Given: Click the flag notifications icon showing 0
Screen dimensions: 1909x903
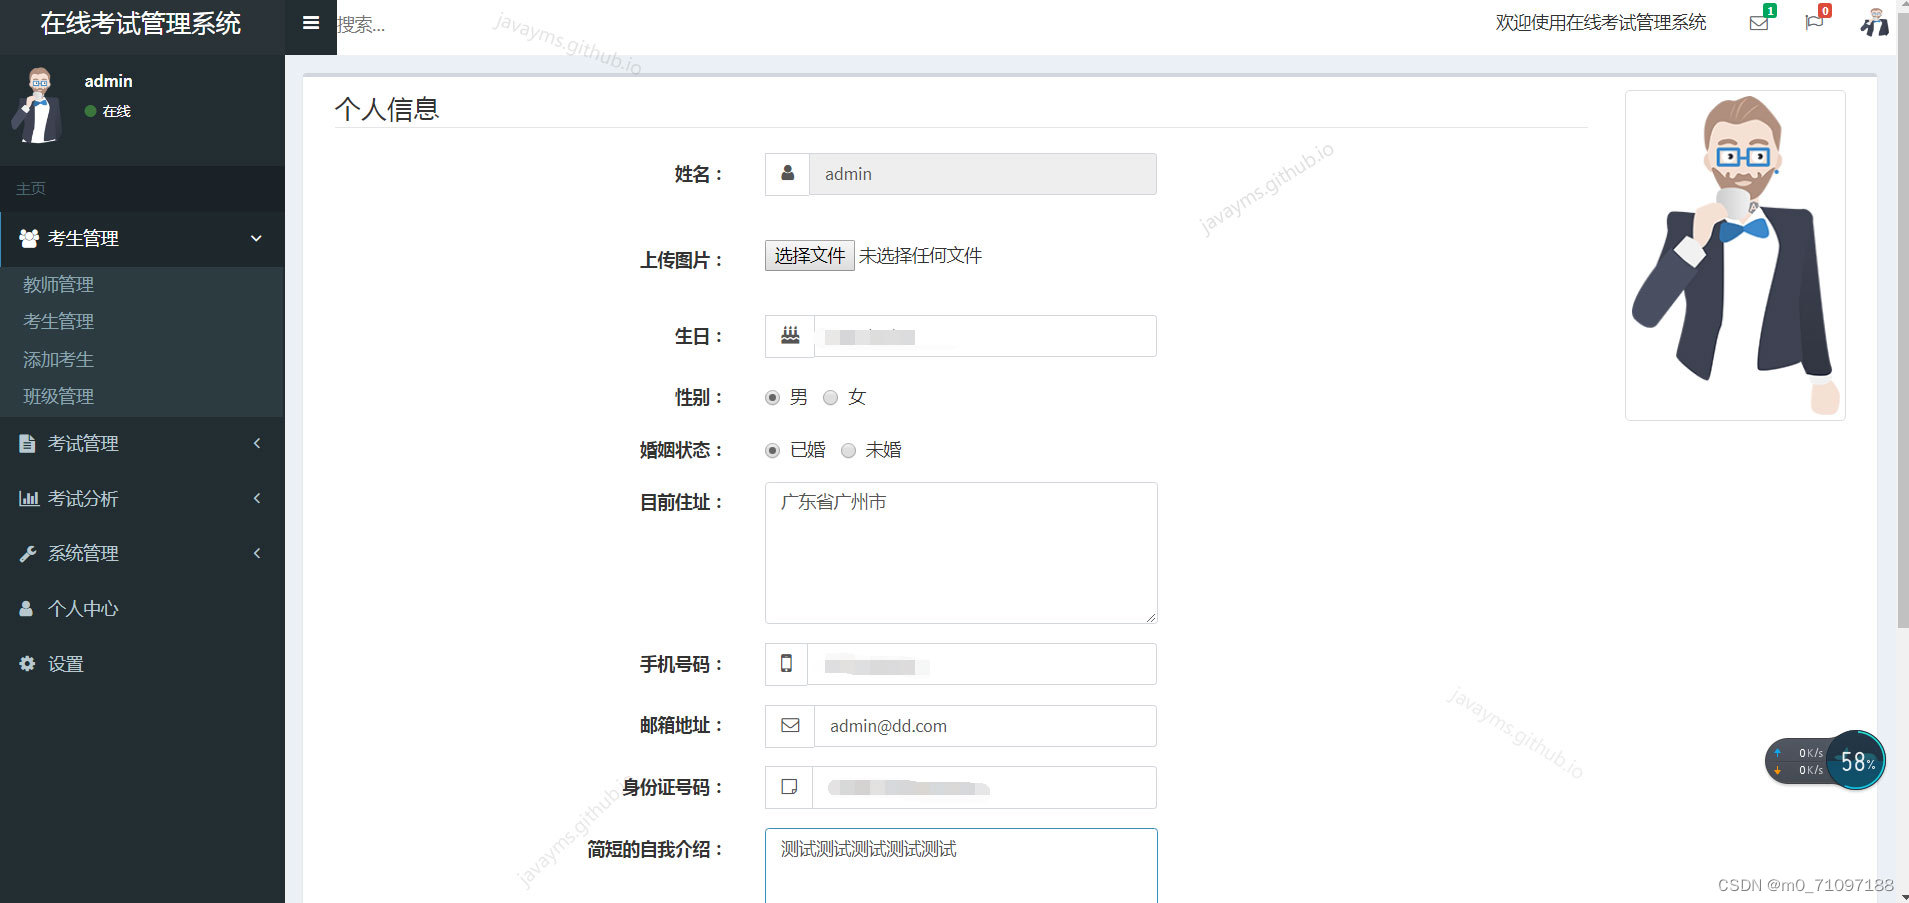Looking at the screenshot, I should point(1814,22).
